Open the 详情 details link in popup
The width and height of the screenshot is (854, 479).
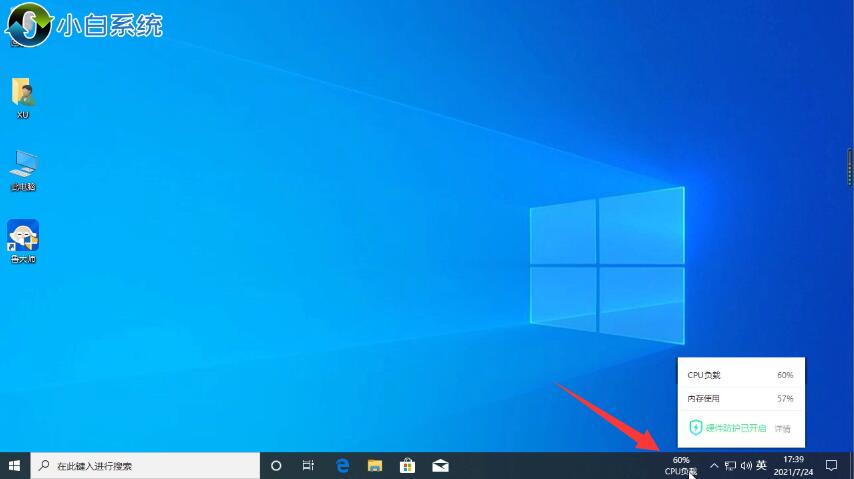(x=783, y=429)
